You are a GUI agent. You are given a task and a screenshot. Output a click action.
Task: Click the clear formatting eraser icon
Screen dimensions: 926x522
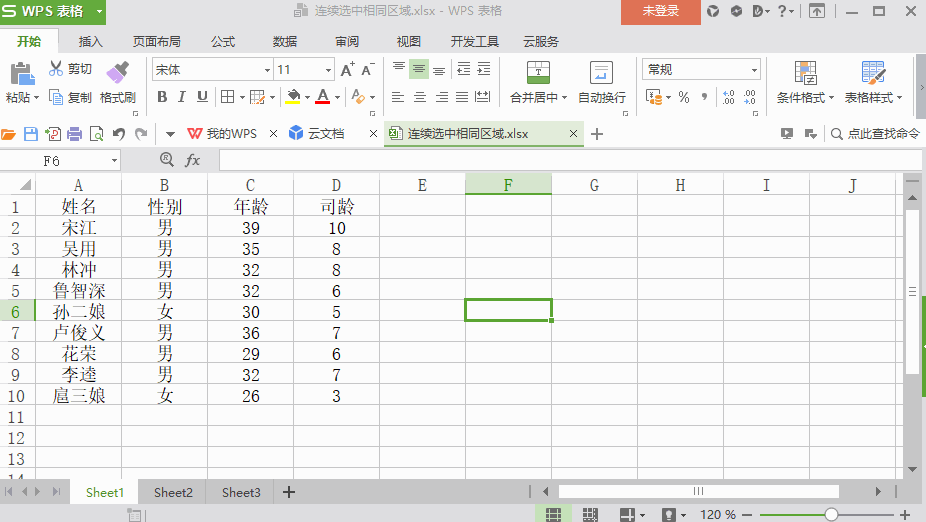coord(358,97)
